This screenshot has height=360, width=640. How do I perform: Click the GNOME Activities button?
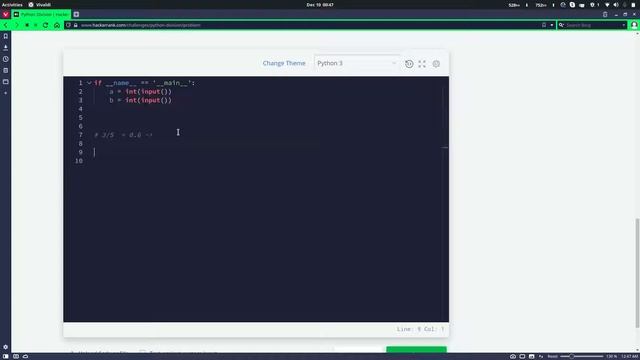(x=12, y=5)
